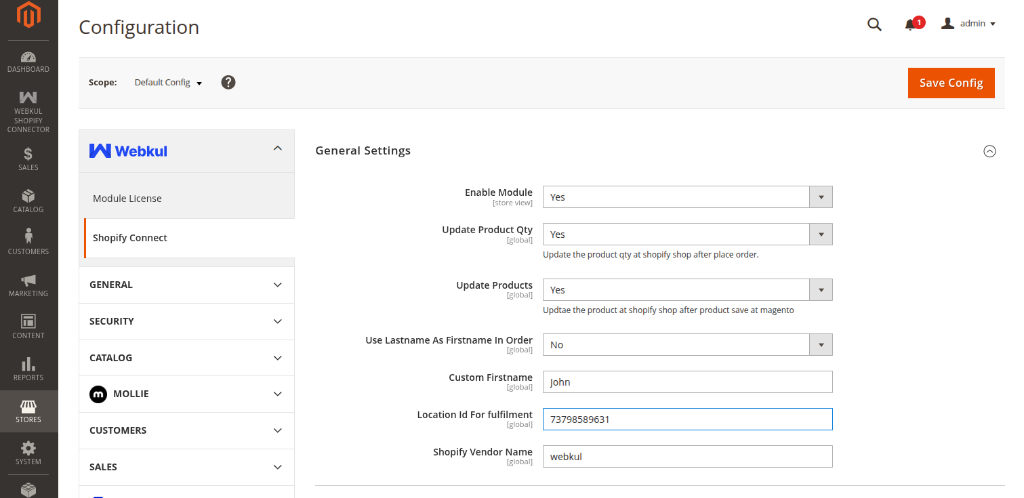Click the search magnifier icon
This screenshot has width=1024, height=498.
tap(874, 25)
